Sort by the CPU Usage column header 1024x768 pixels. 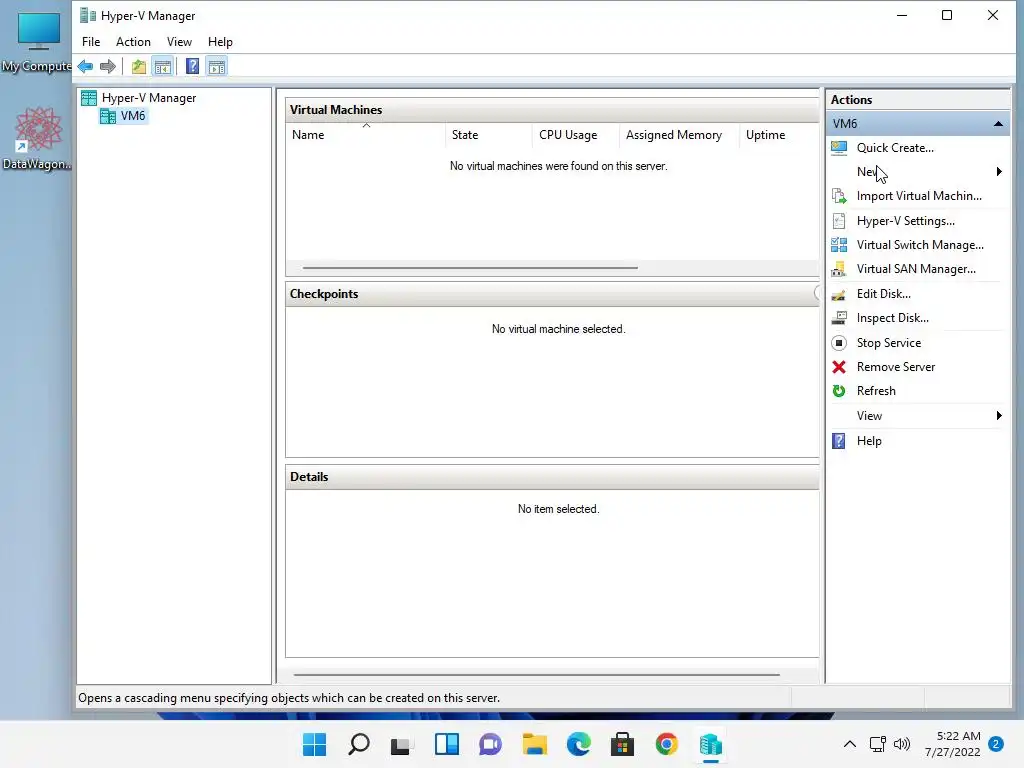click(575, 135)
